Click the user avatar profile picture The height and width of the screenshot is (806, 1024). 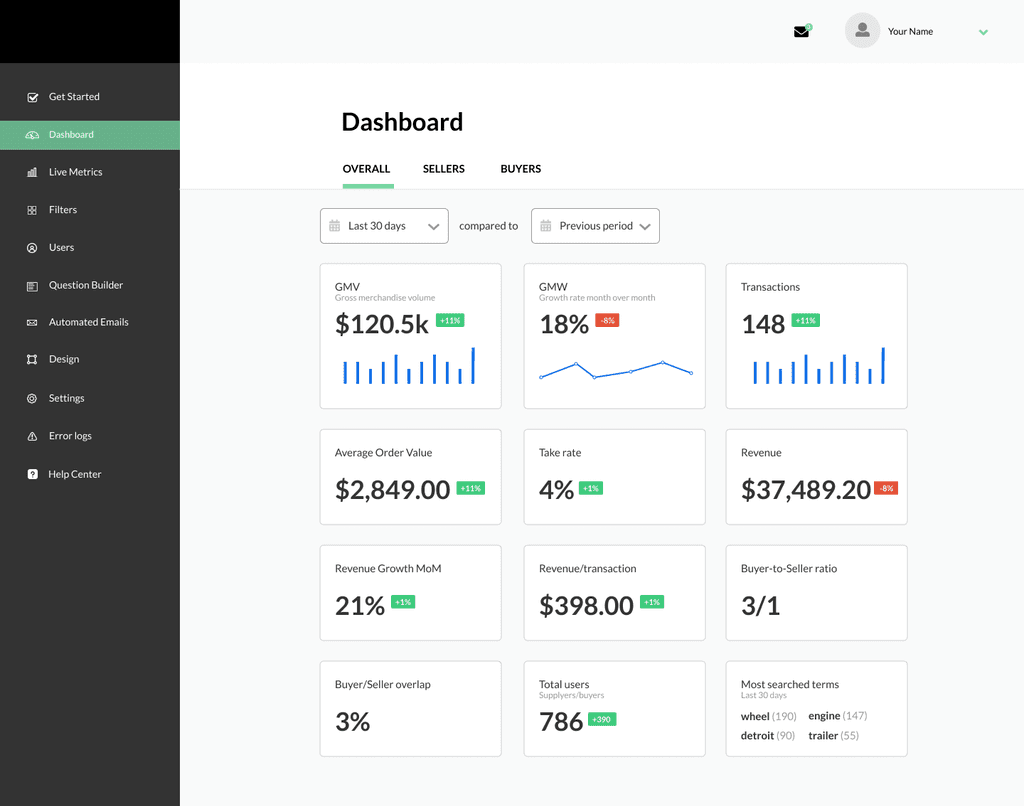[862, 31]
